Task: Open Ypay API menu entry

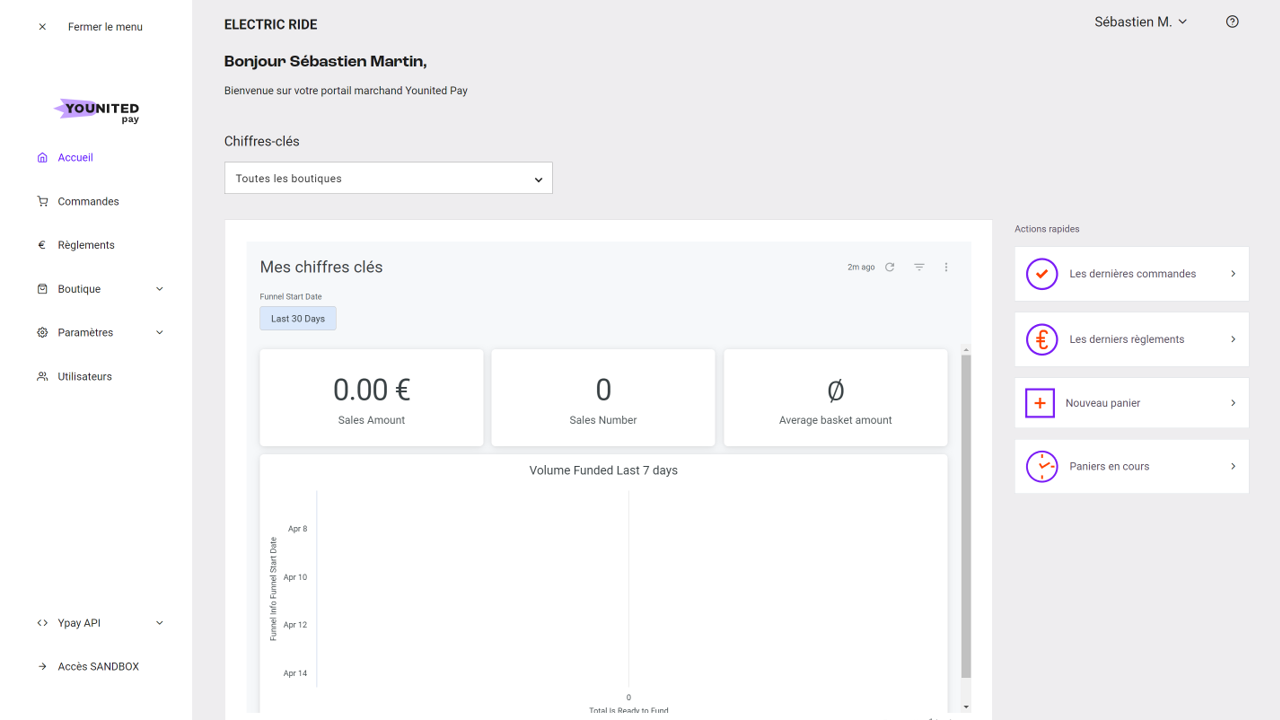Action: [79, 623]
